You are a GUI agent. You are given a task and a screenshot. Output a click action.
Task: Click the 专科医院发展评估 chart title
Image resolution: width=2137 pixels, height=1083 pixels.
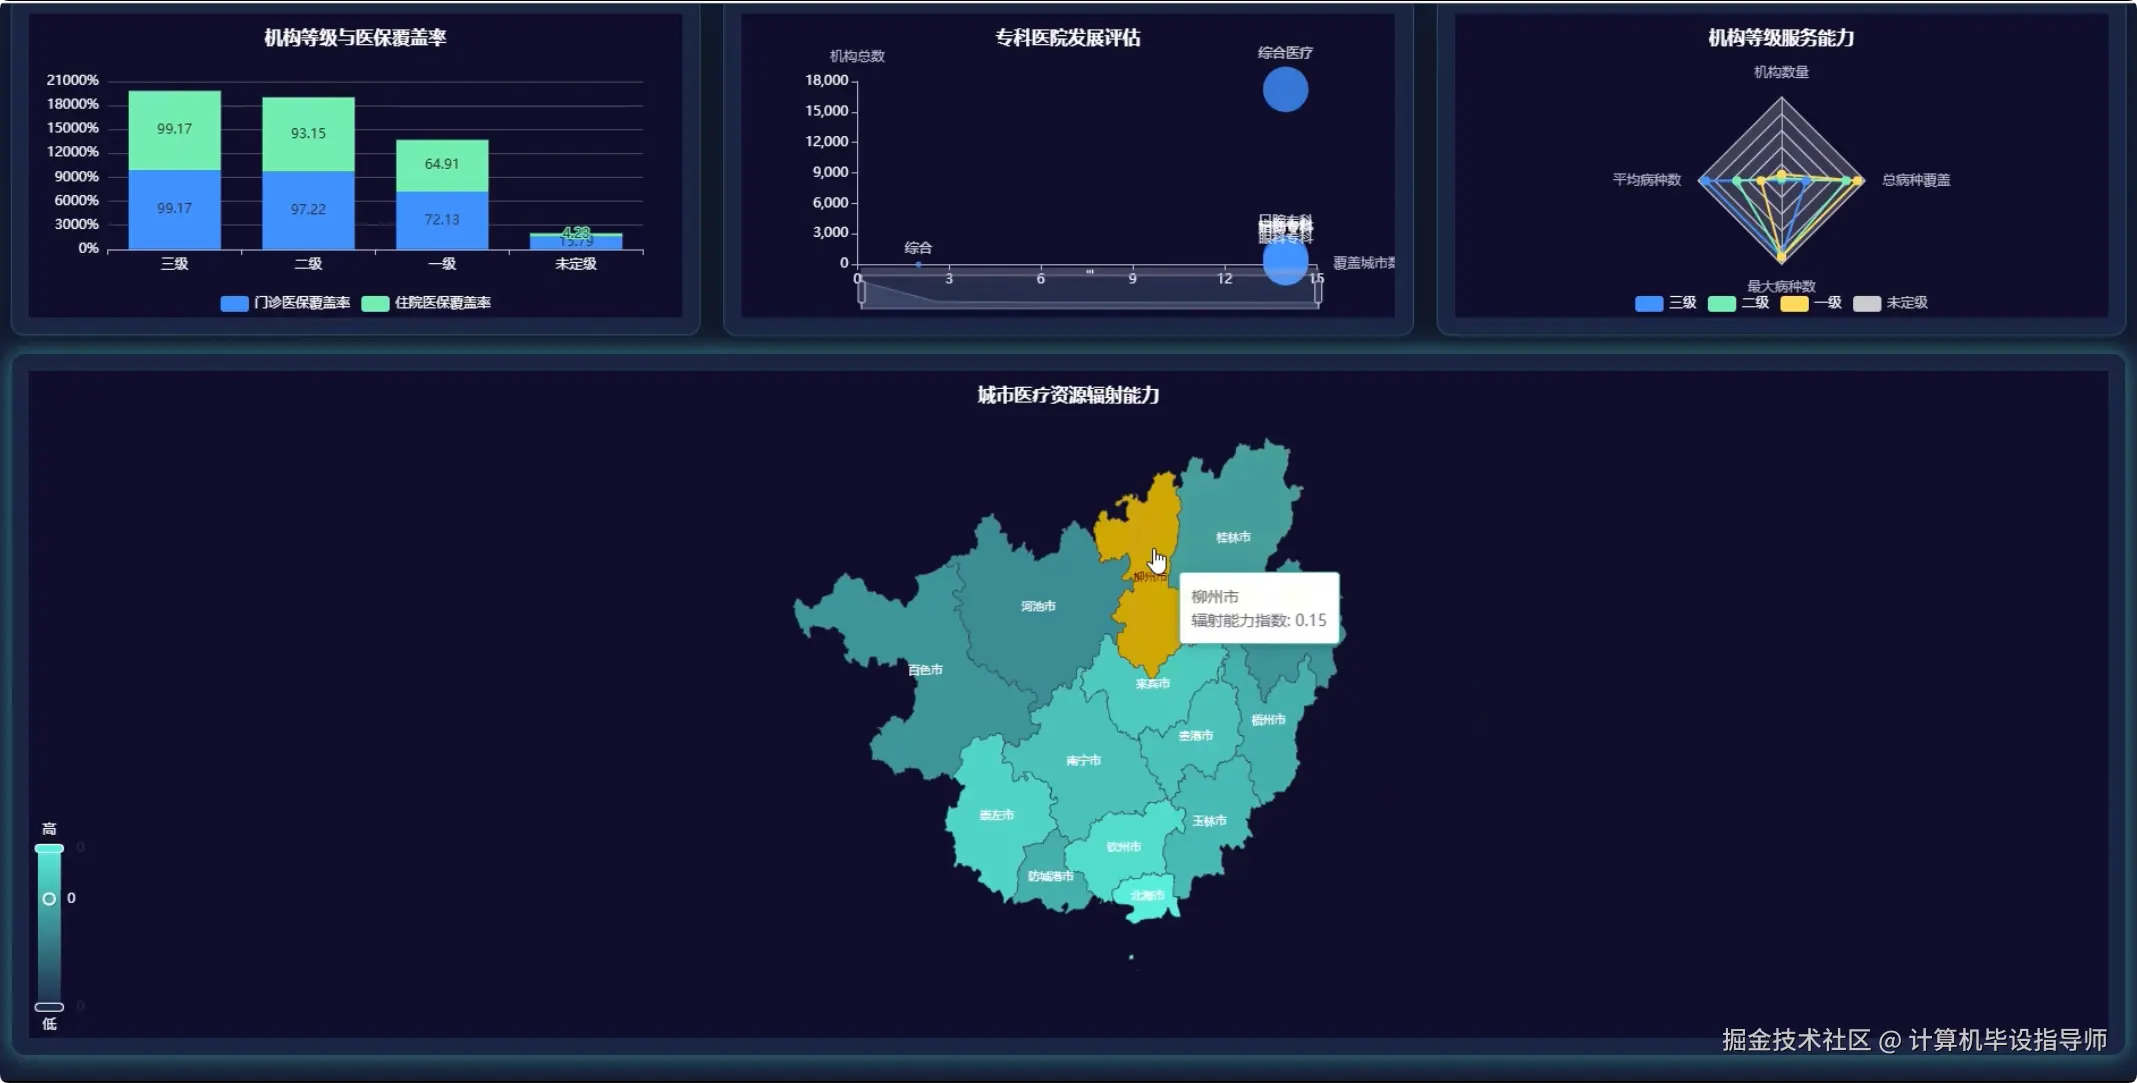[x=1067, y=38]
